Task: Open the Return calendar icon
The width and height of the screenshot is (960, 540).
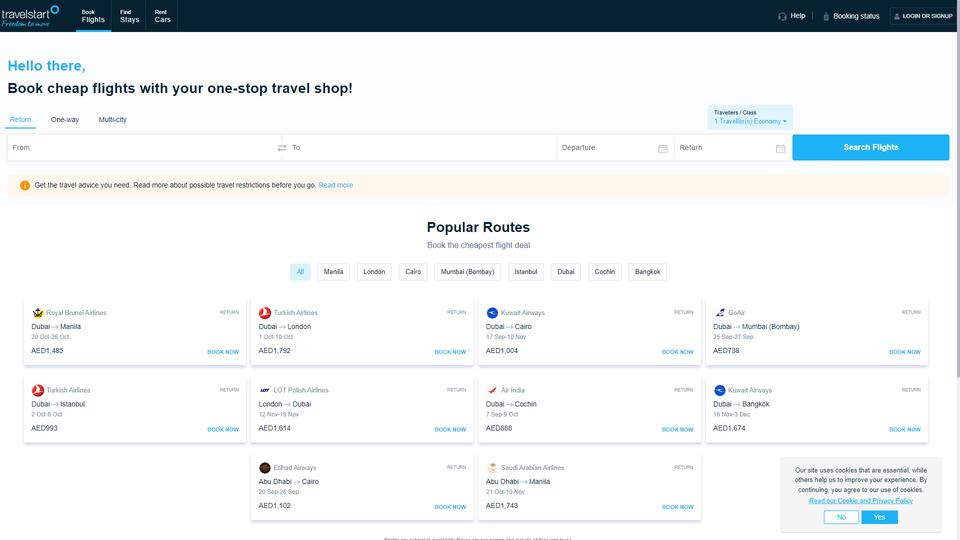Action: (x=780, y=148)
